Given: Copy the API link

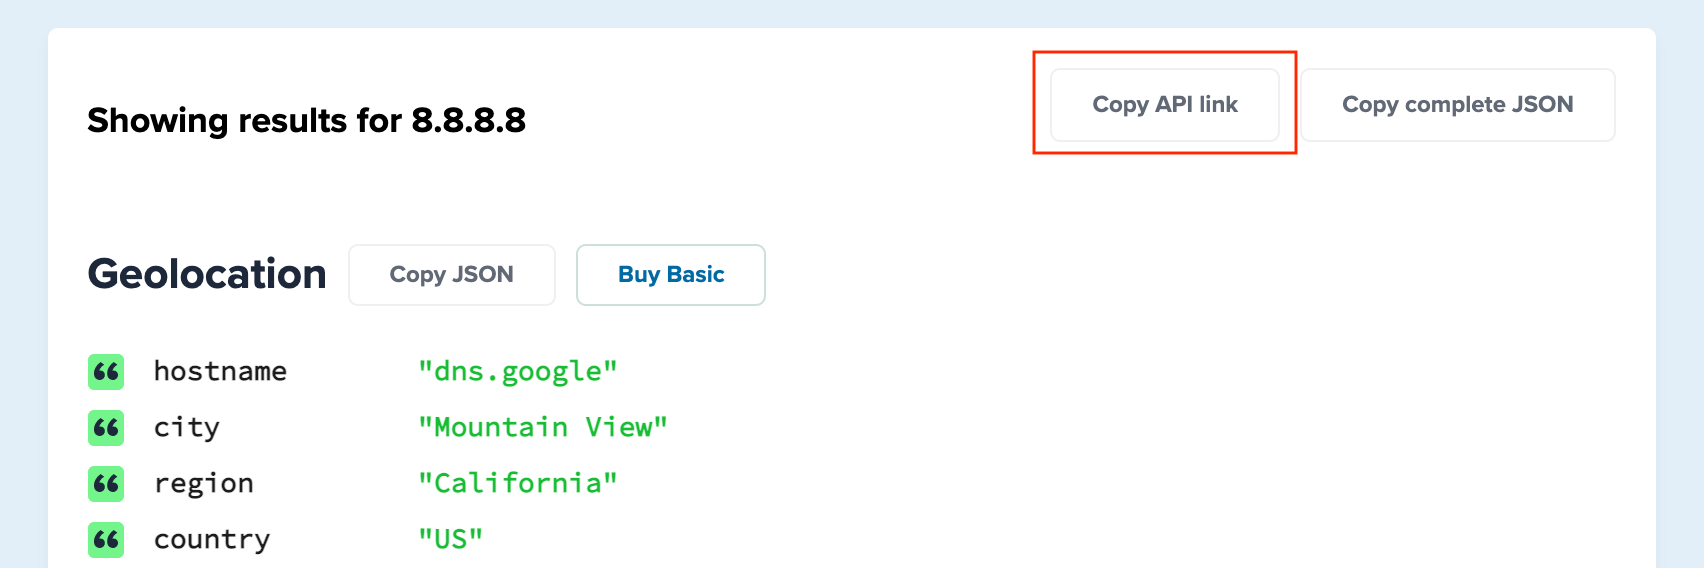Looking at the screenshot, I should [x=1165, y=105].
